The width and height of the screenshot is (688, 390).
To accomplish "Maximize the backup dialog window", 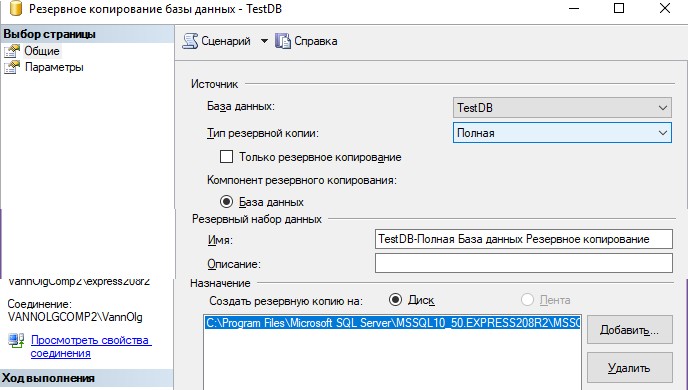I will coord(619,8).
